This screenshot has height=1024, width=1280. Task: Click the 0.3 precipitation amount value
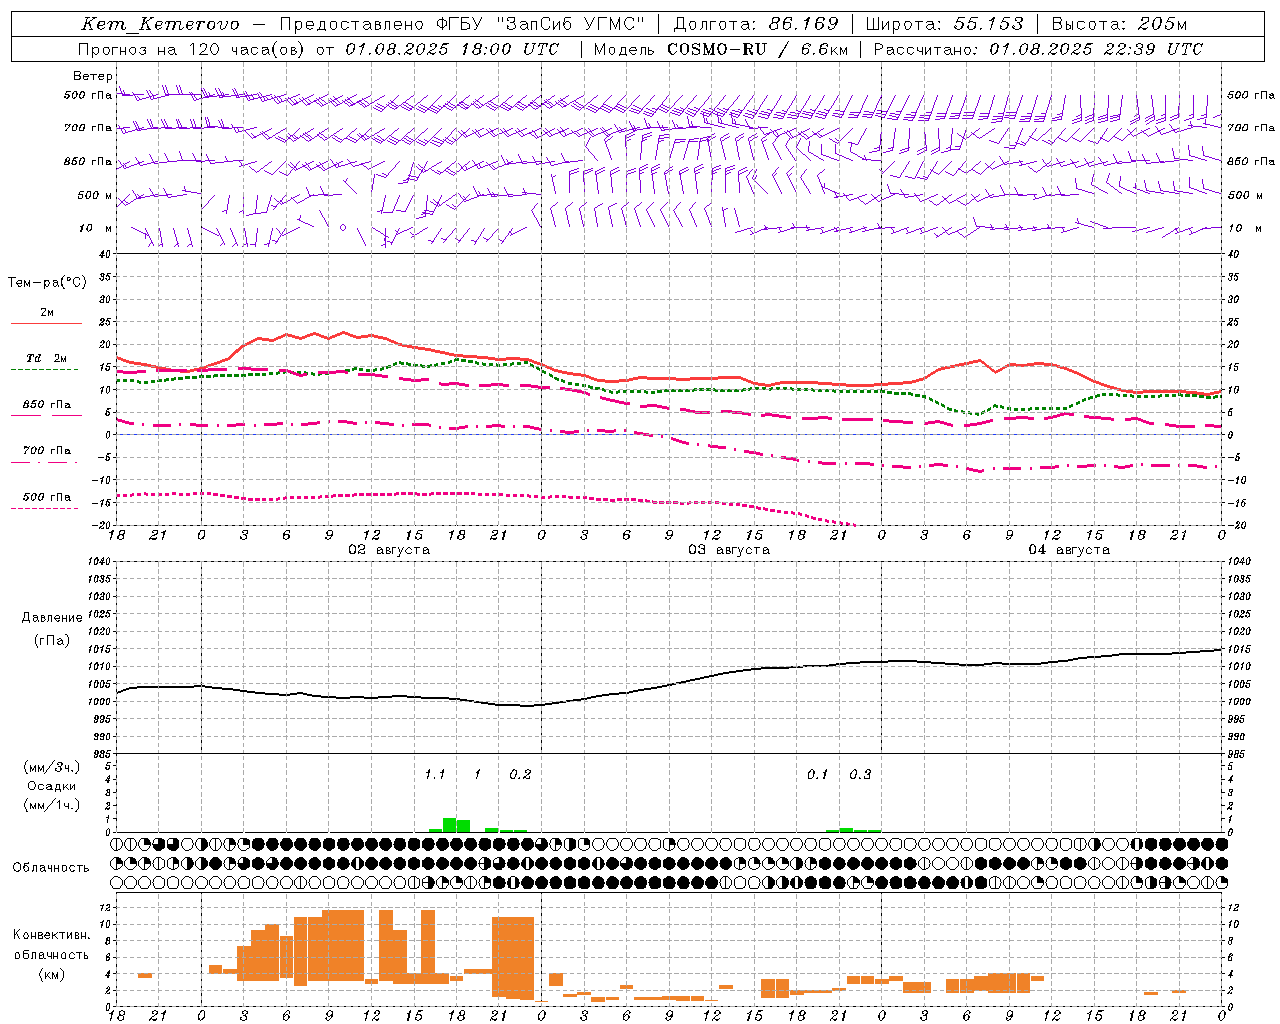click(860, 775)
